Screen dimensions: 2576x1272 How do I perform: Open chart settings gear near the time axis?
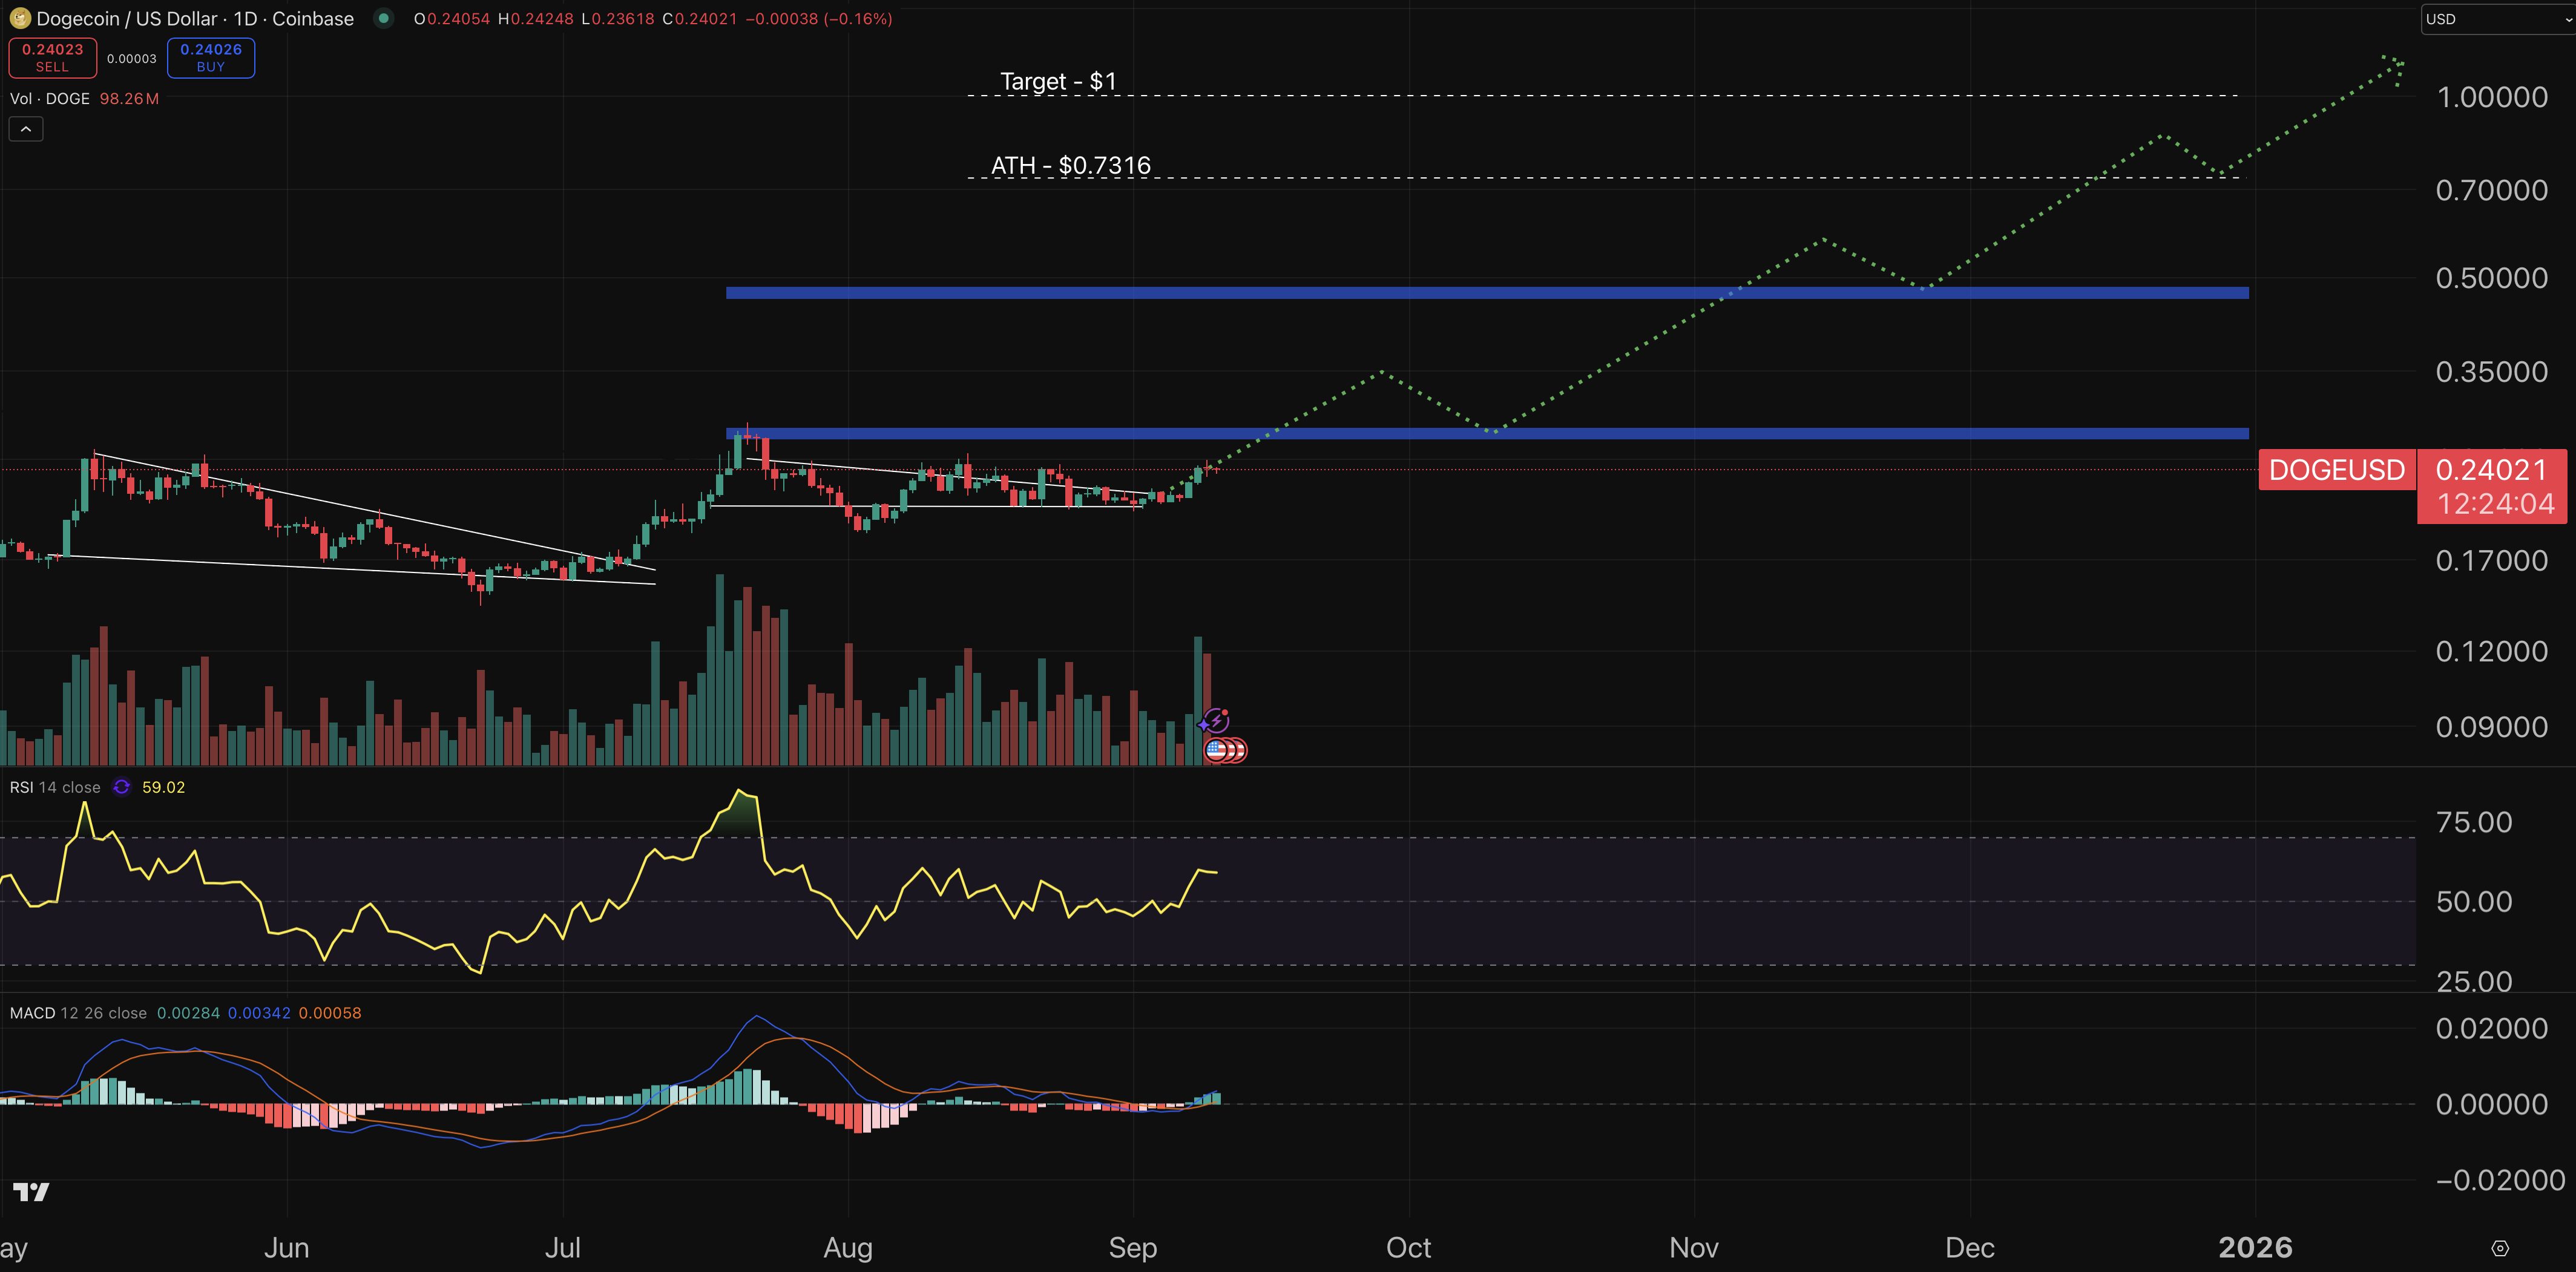[2499, 1248]
